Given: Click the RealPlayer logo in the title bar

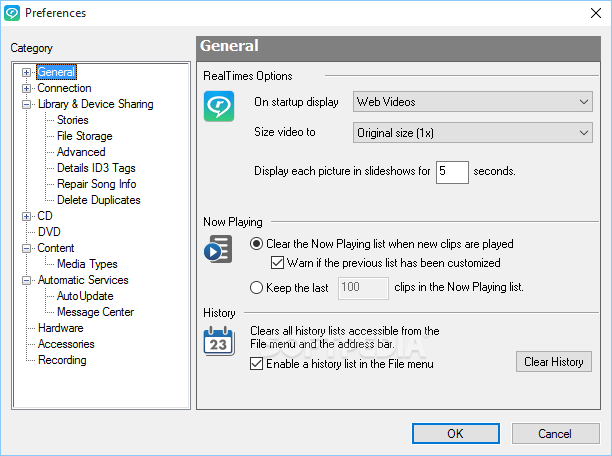Looking at the screenshot, I should coord(12,13).
